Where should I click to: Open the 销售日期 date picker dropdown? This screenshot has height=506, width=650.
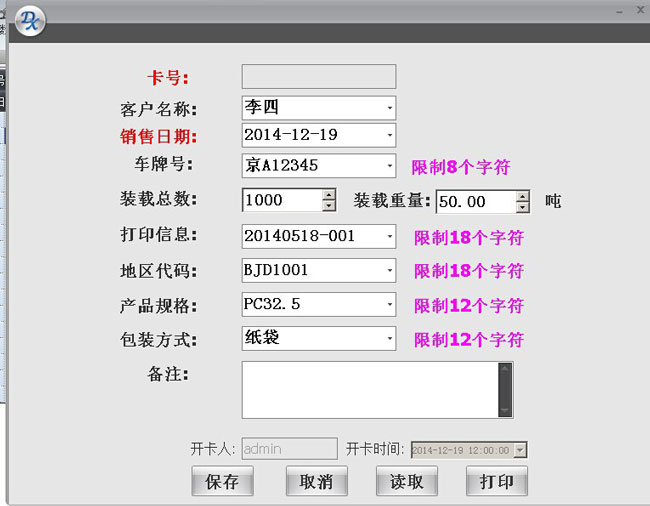pos(389,135)
